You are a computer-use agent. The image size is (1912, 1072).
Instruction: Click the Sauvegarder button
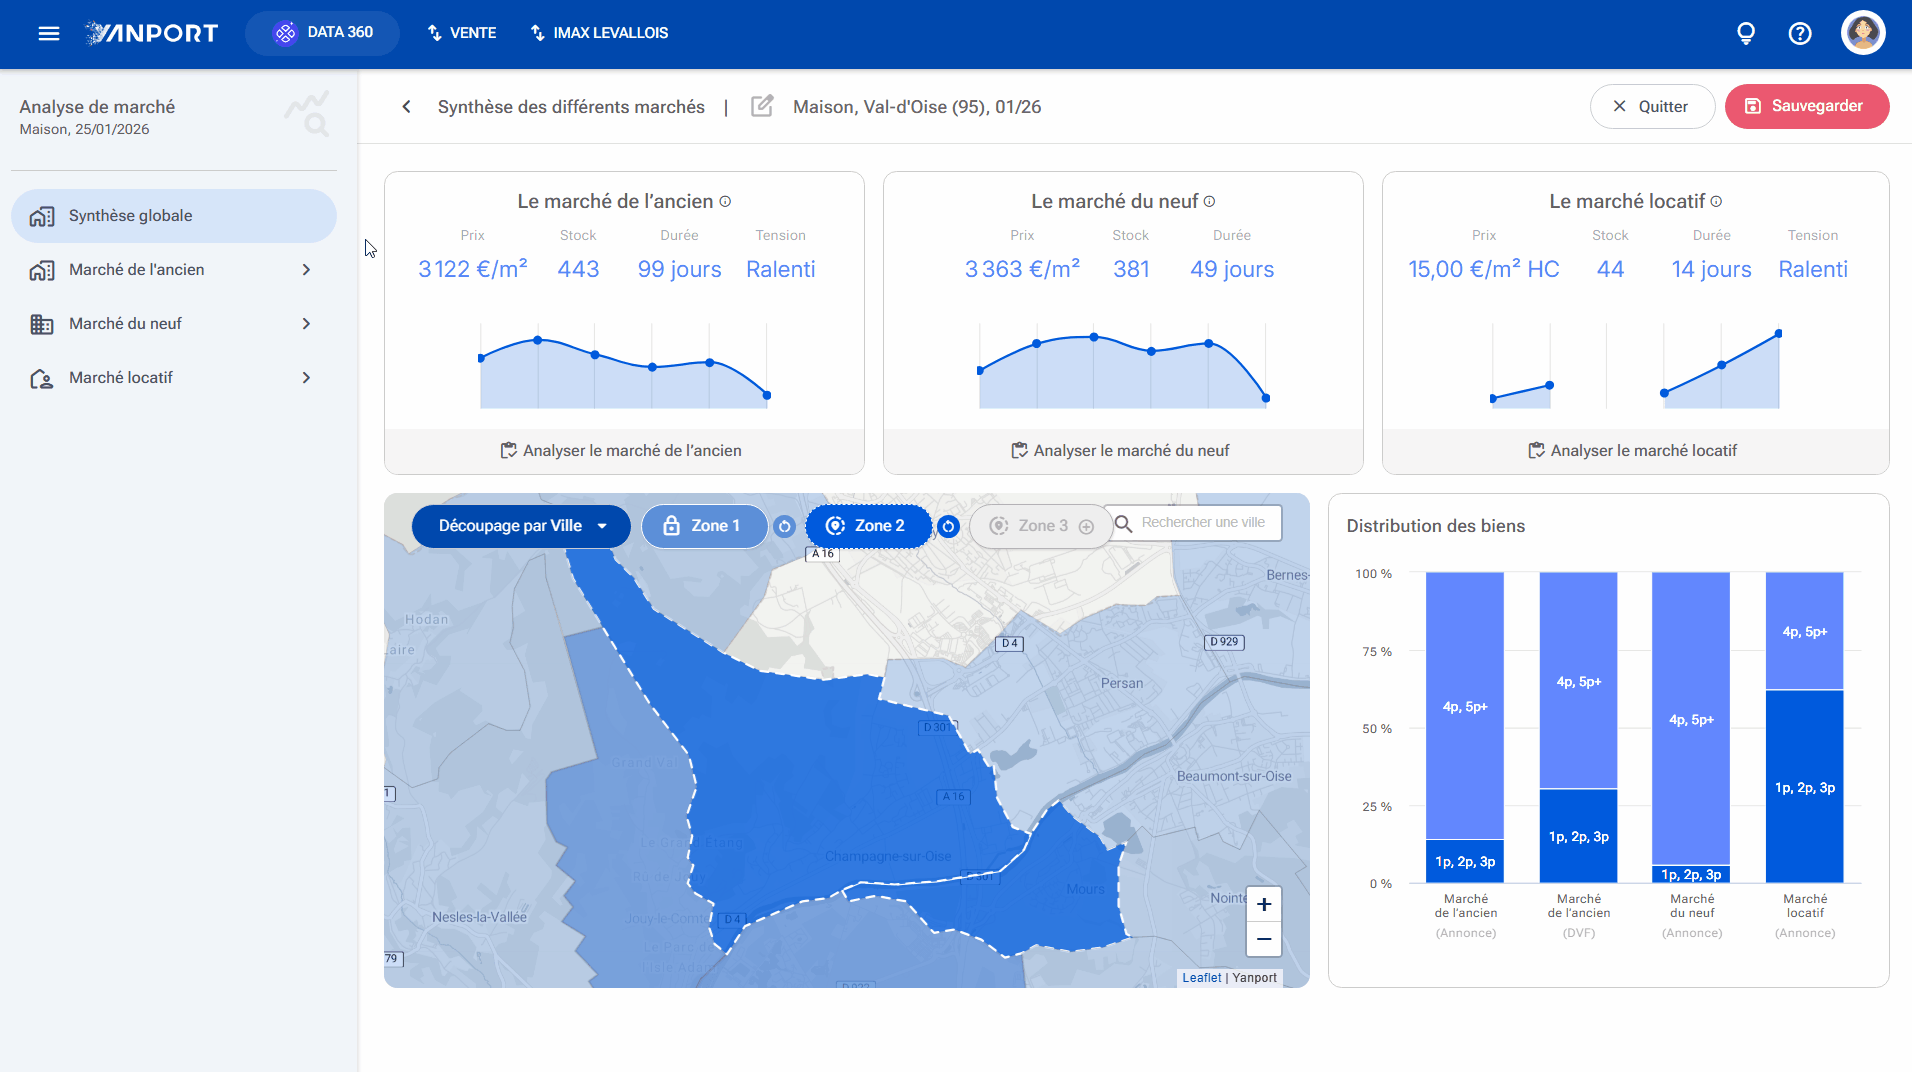coord(1806,106)
